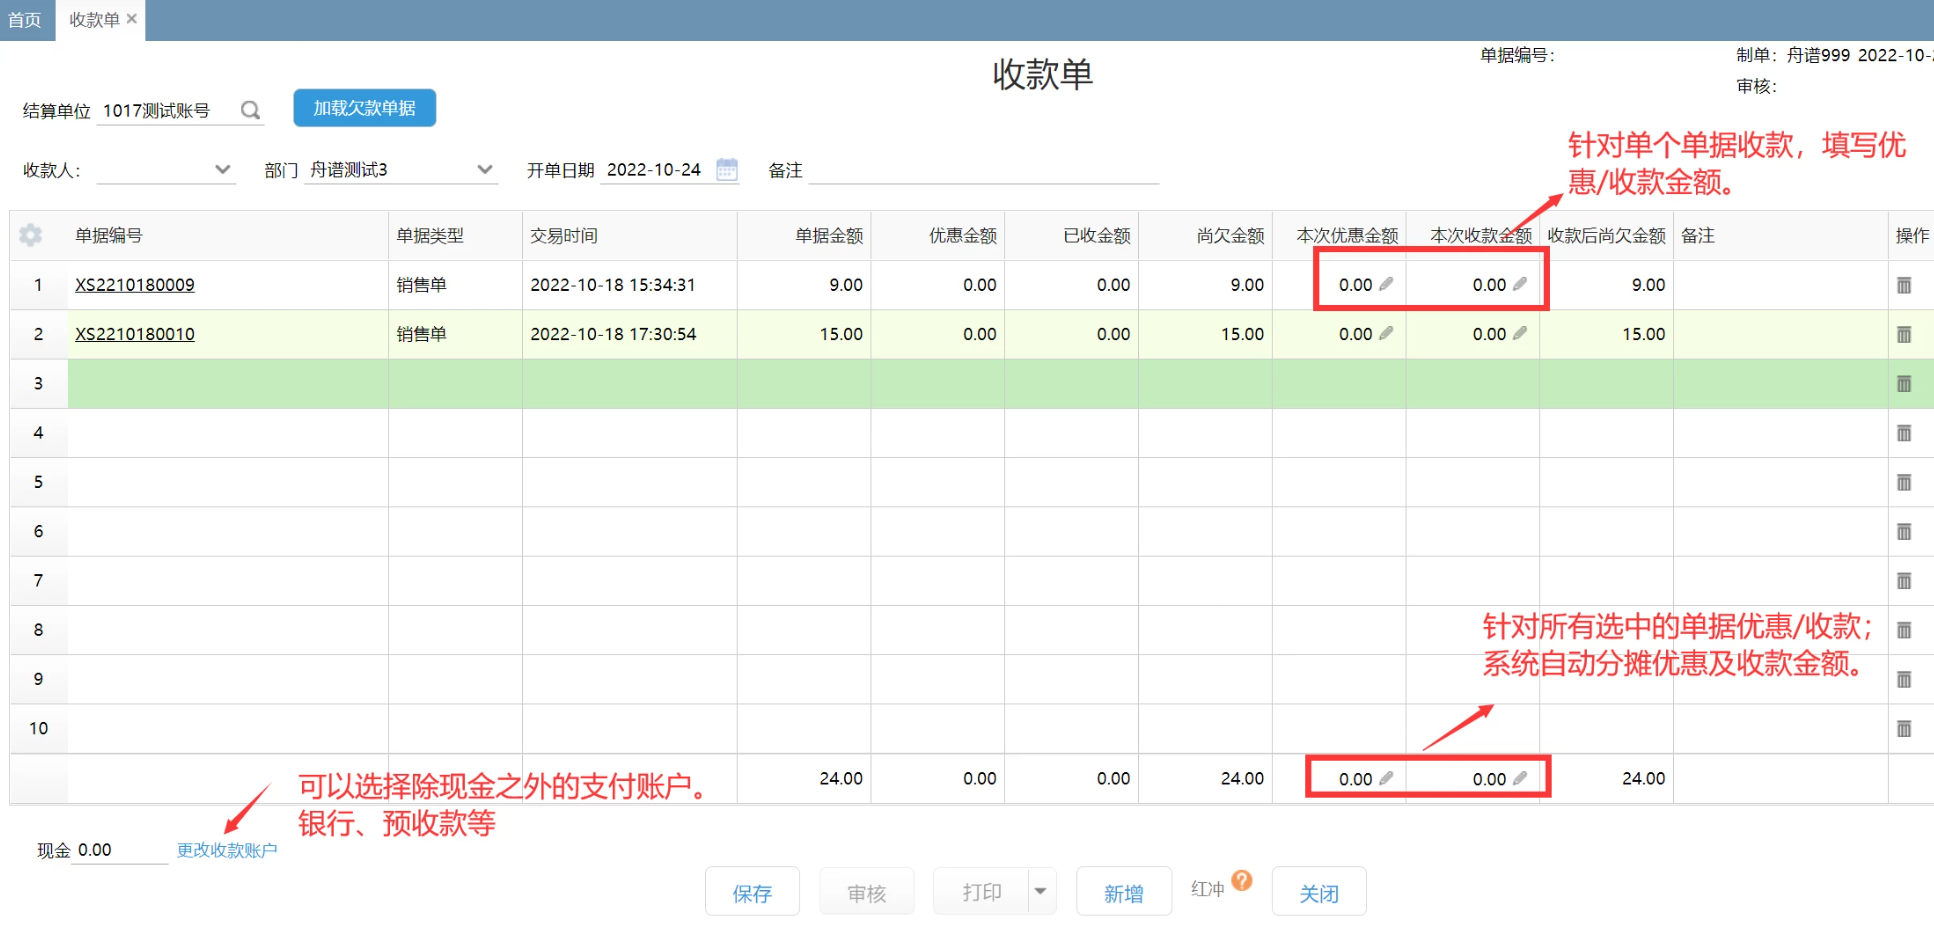Select the 收款单 tab
This screenshot has height=926, width=1934.
pyautogui.click(x=94, y=20)
